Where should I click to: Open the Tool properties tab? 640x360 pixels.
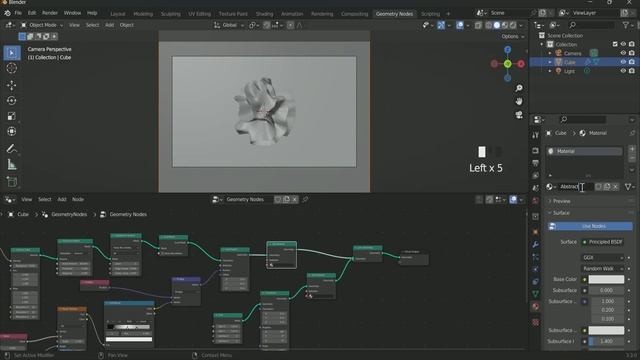pyautogui.click(x=536, y=135)
